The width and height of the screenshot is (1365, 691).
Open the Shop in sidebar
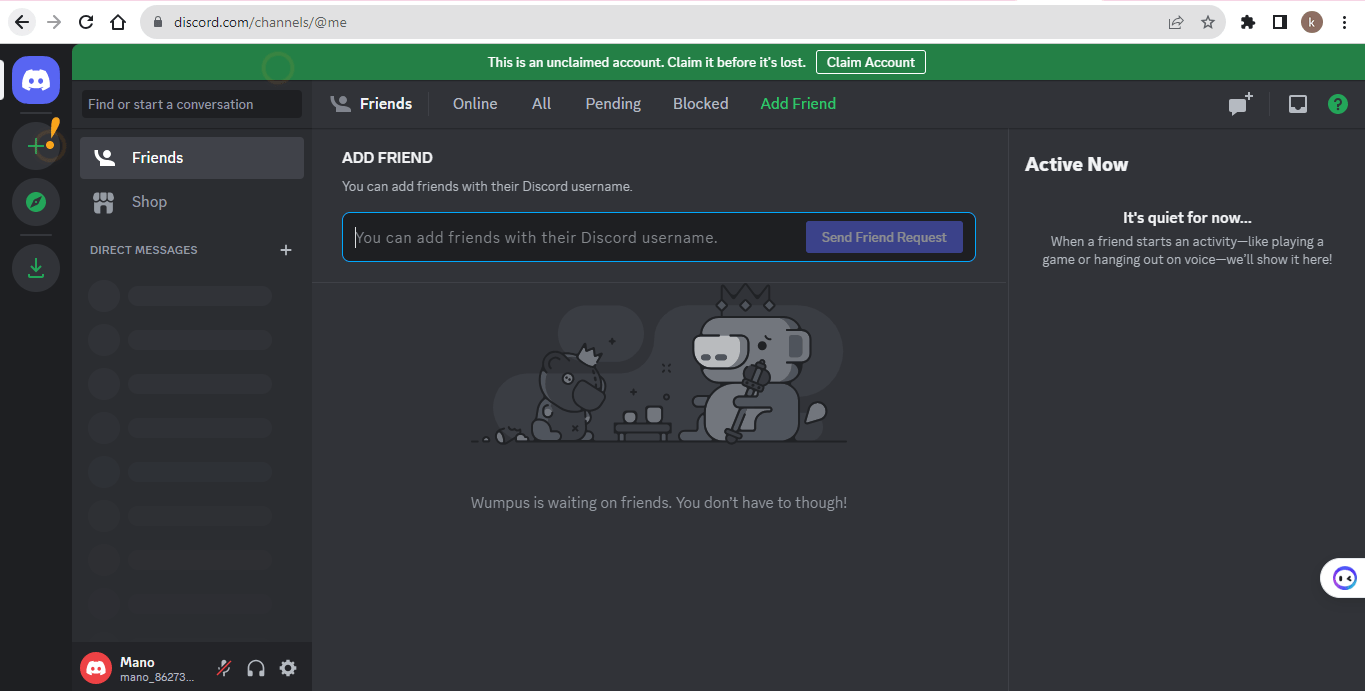149,202
